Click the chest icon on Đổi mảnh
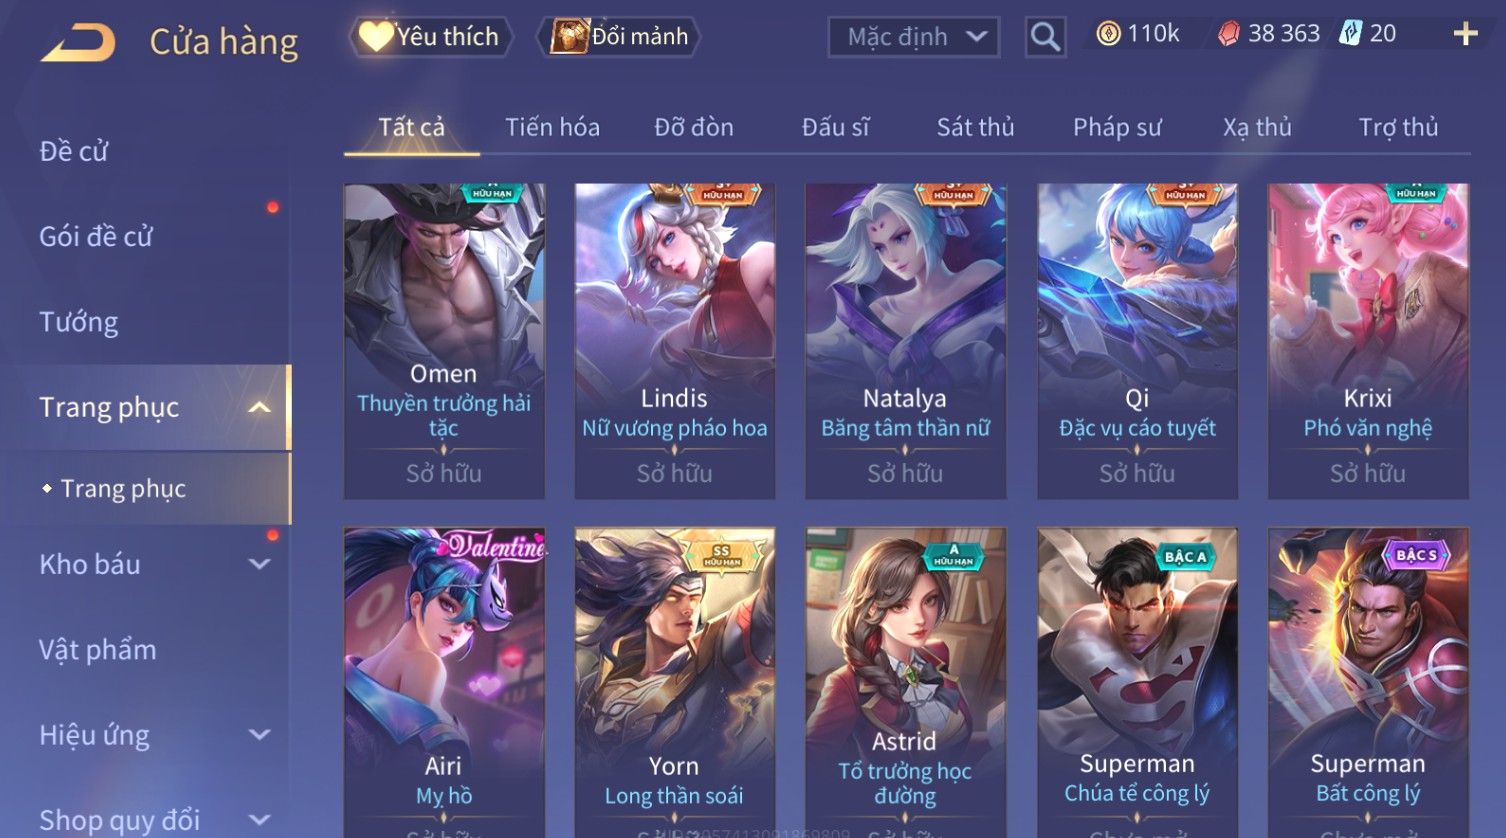 pyautogui.click(x=570, y=37)
